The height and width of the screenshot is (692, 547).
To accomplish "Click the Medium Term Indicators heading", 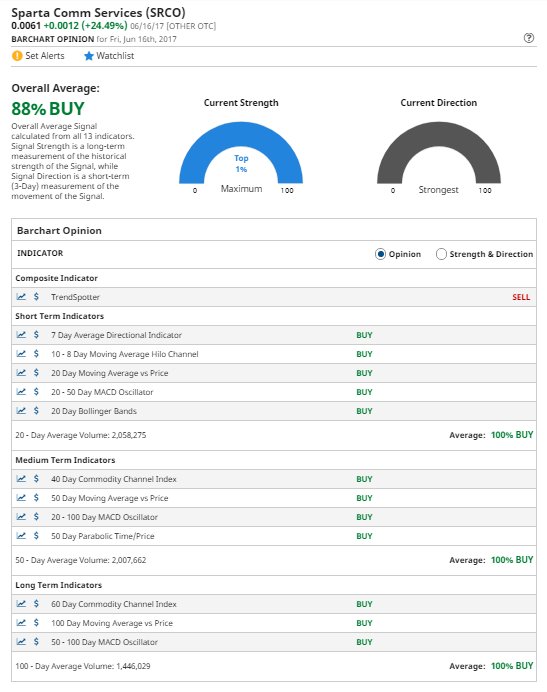I will click(x=65, y=460).
